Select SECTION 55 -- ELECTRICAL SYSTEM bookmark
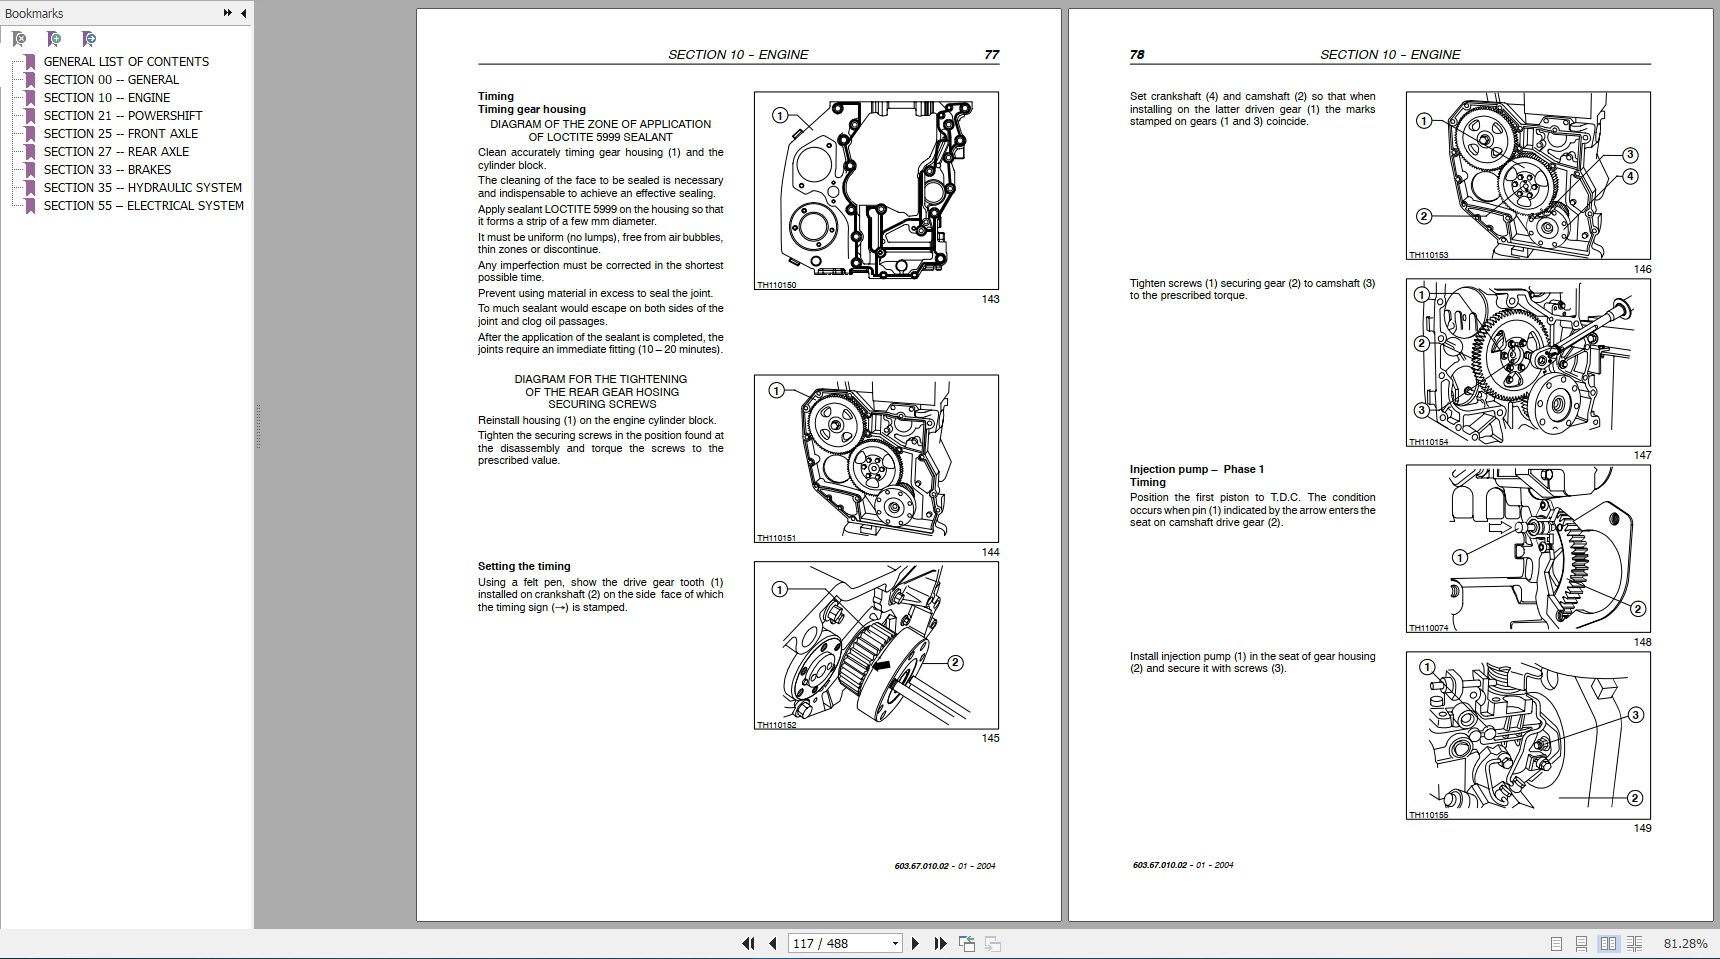 (143, 205)
